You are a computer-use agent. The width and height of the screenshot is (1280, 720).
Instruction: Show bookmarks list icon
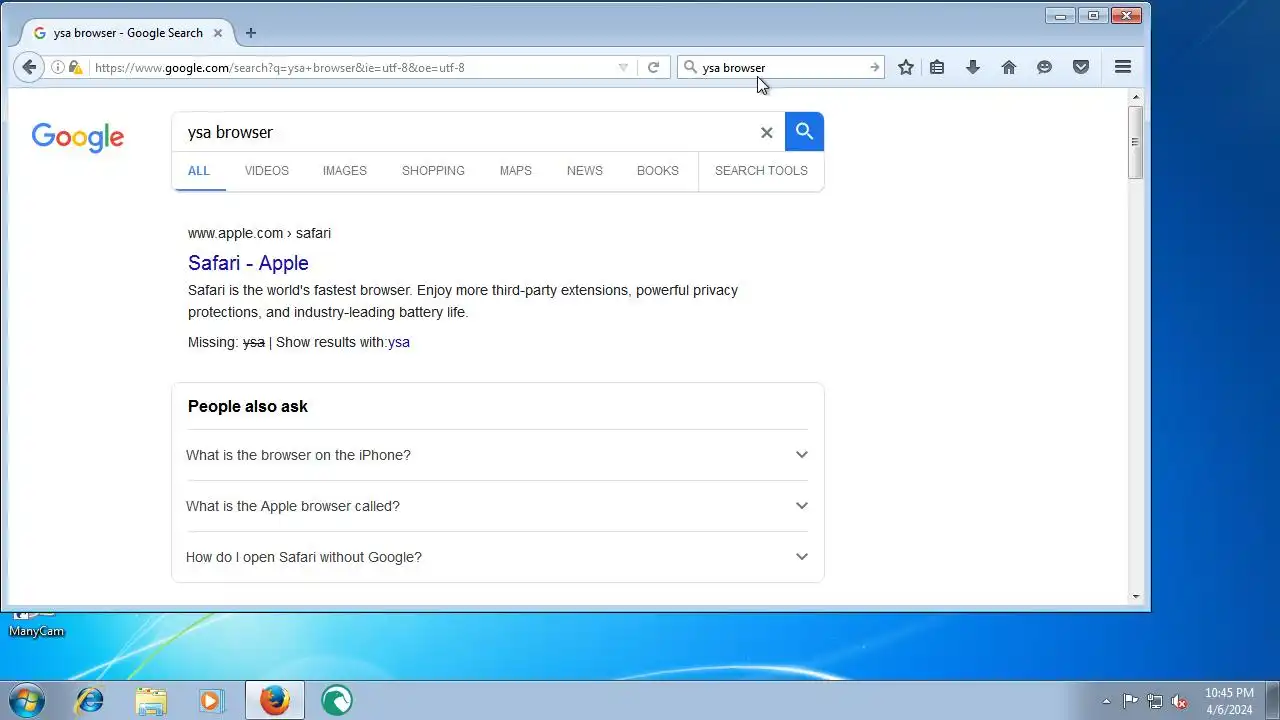click(x=937, y=67)
